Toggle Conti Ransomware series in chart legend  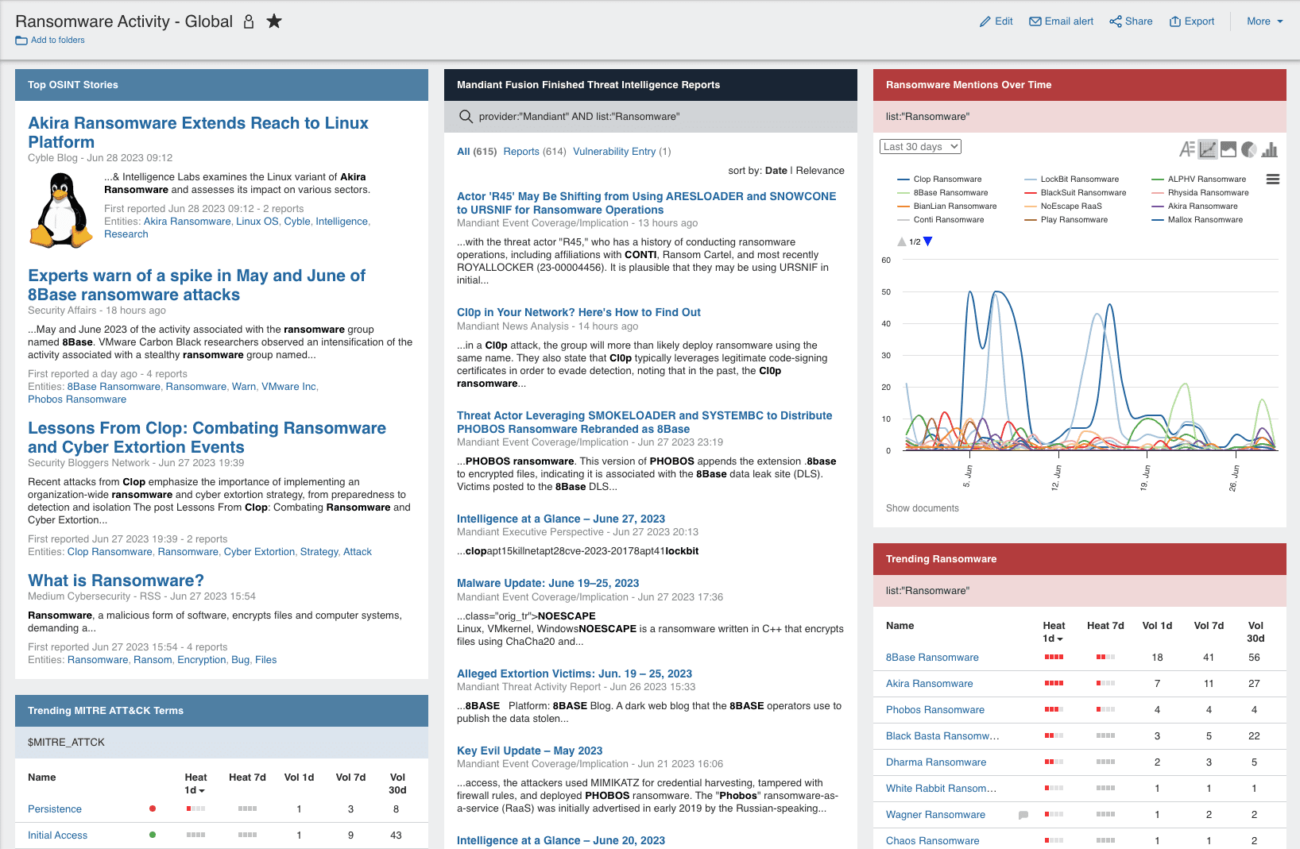941,219
